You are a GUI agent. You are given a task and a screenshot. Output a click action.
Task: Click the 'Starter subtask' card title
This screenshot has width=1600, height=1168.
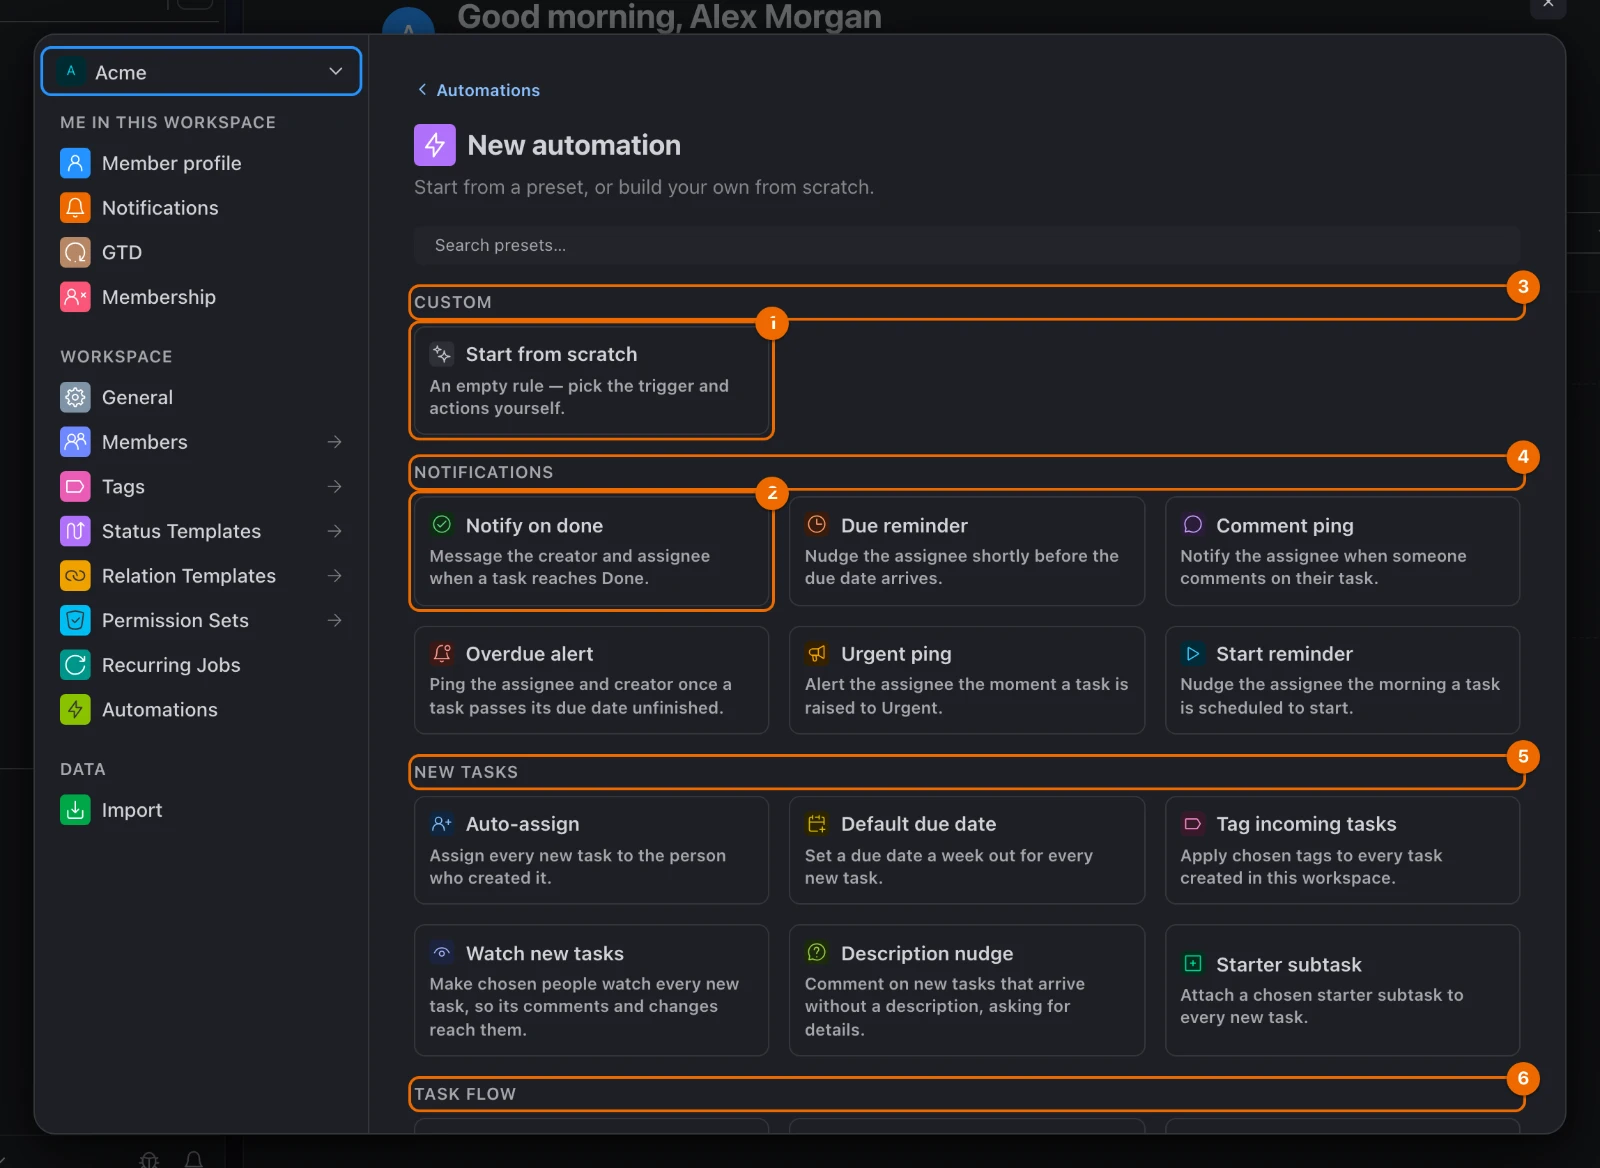coord(1288,965)
